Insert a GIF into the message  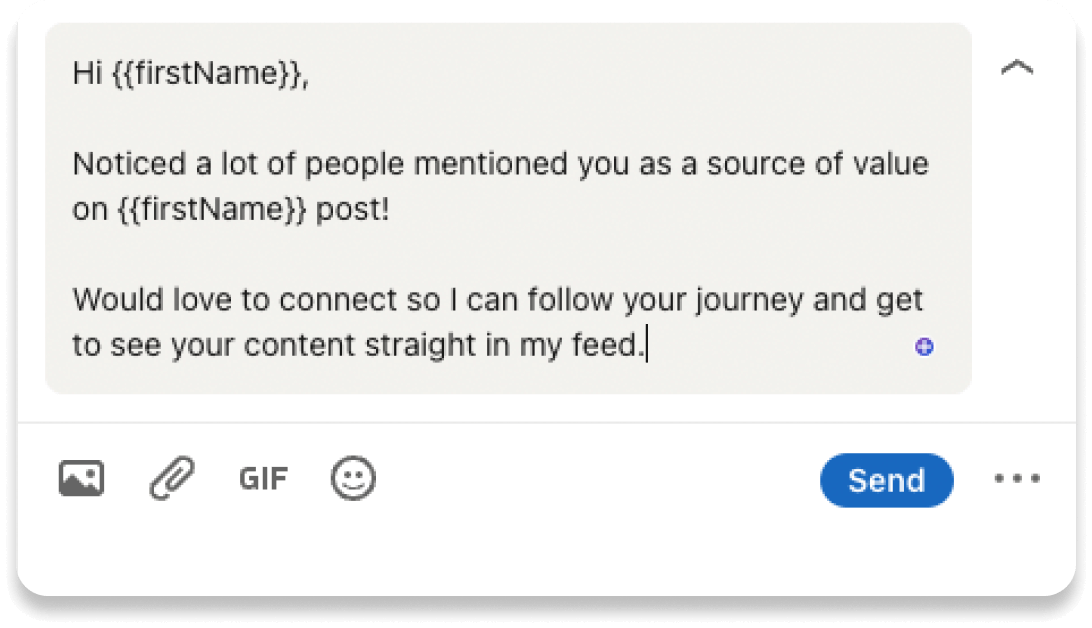tap(262, 478)
